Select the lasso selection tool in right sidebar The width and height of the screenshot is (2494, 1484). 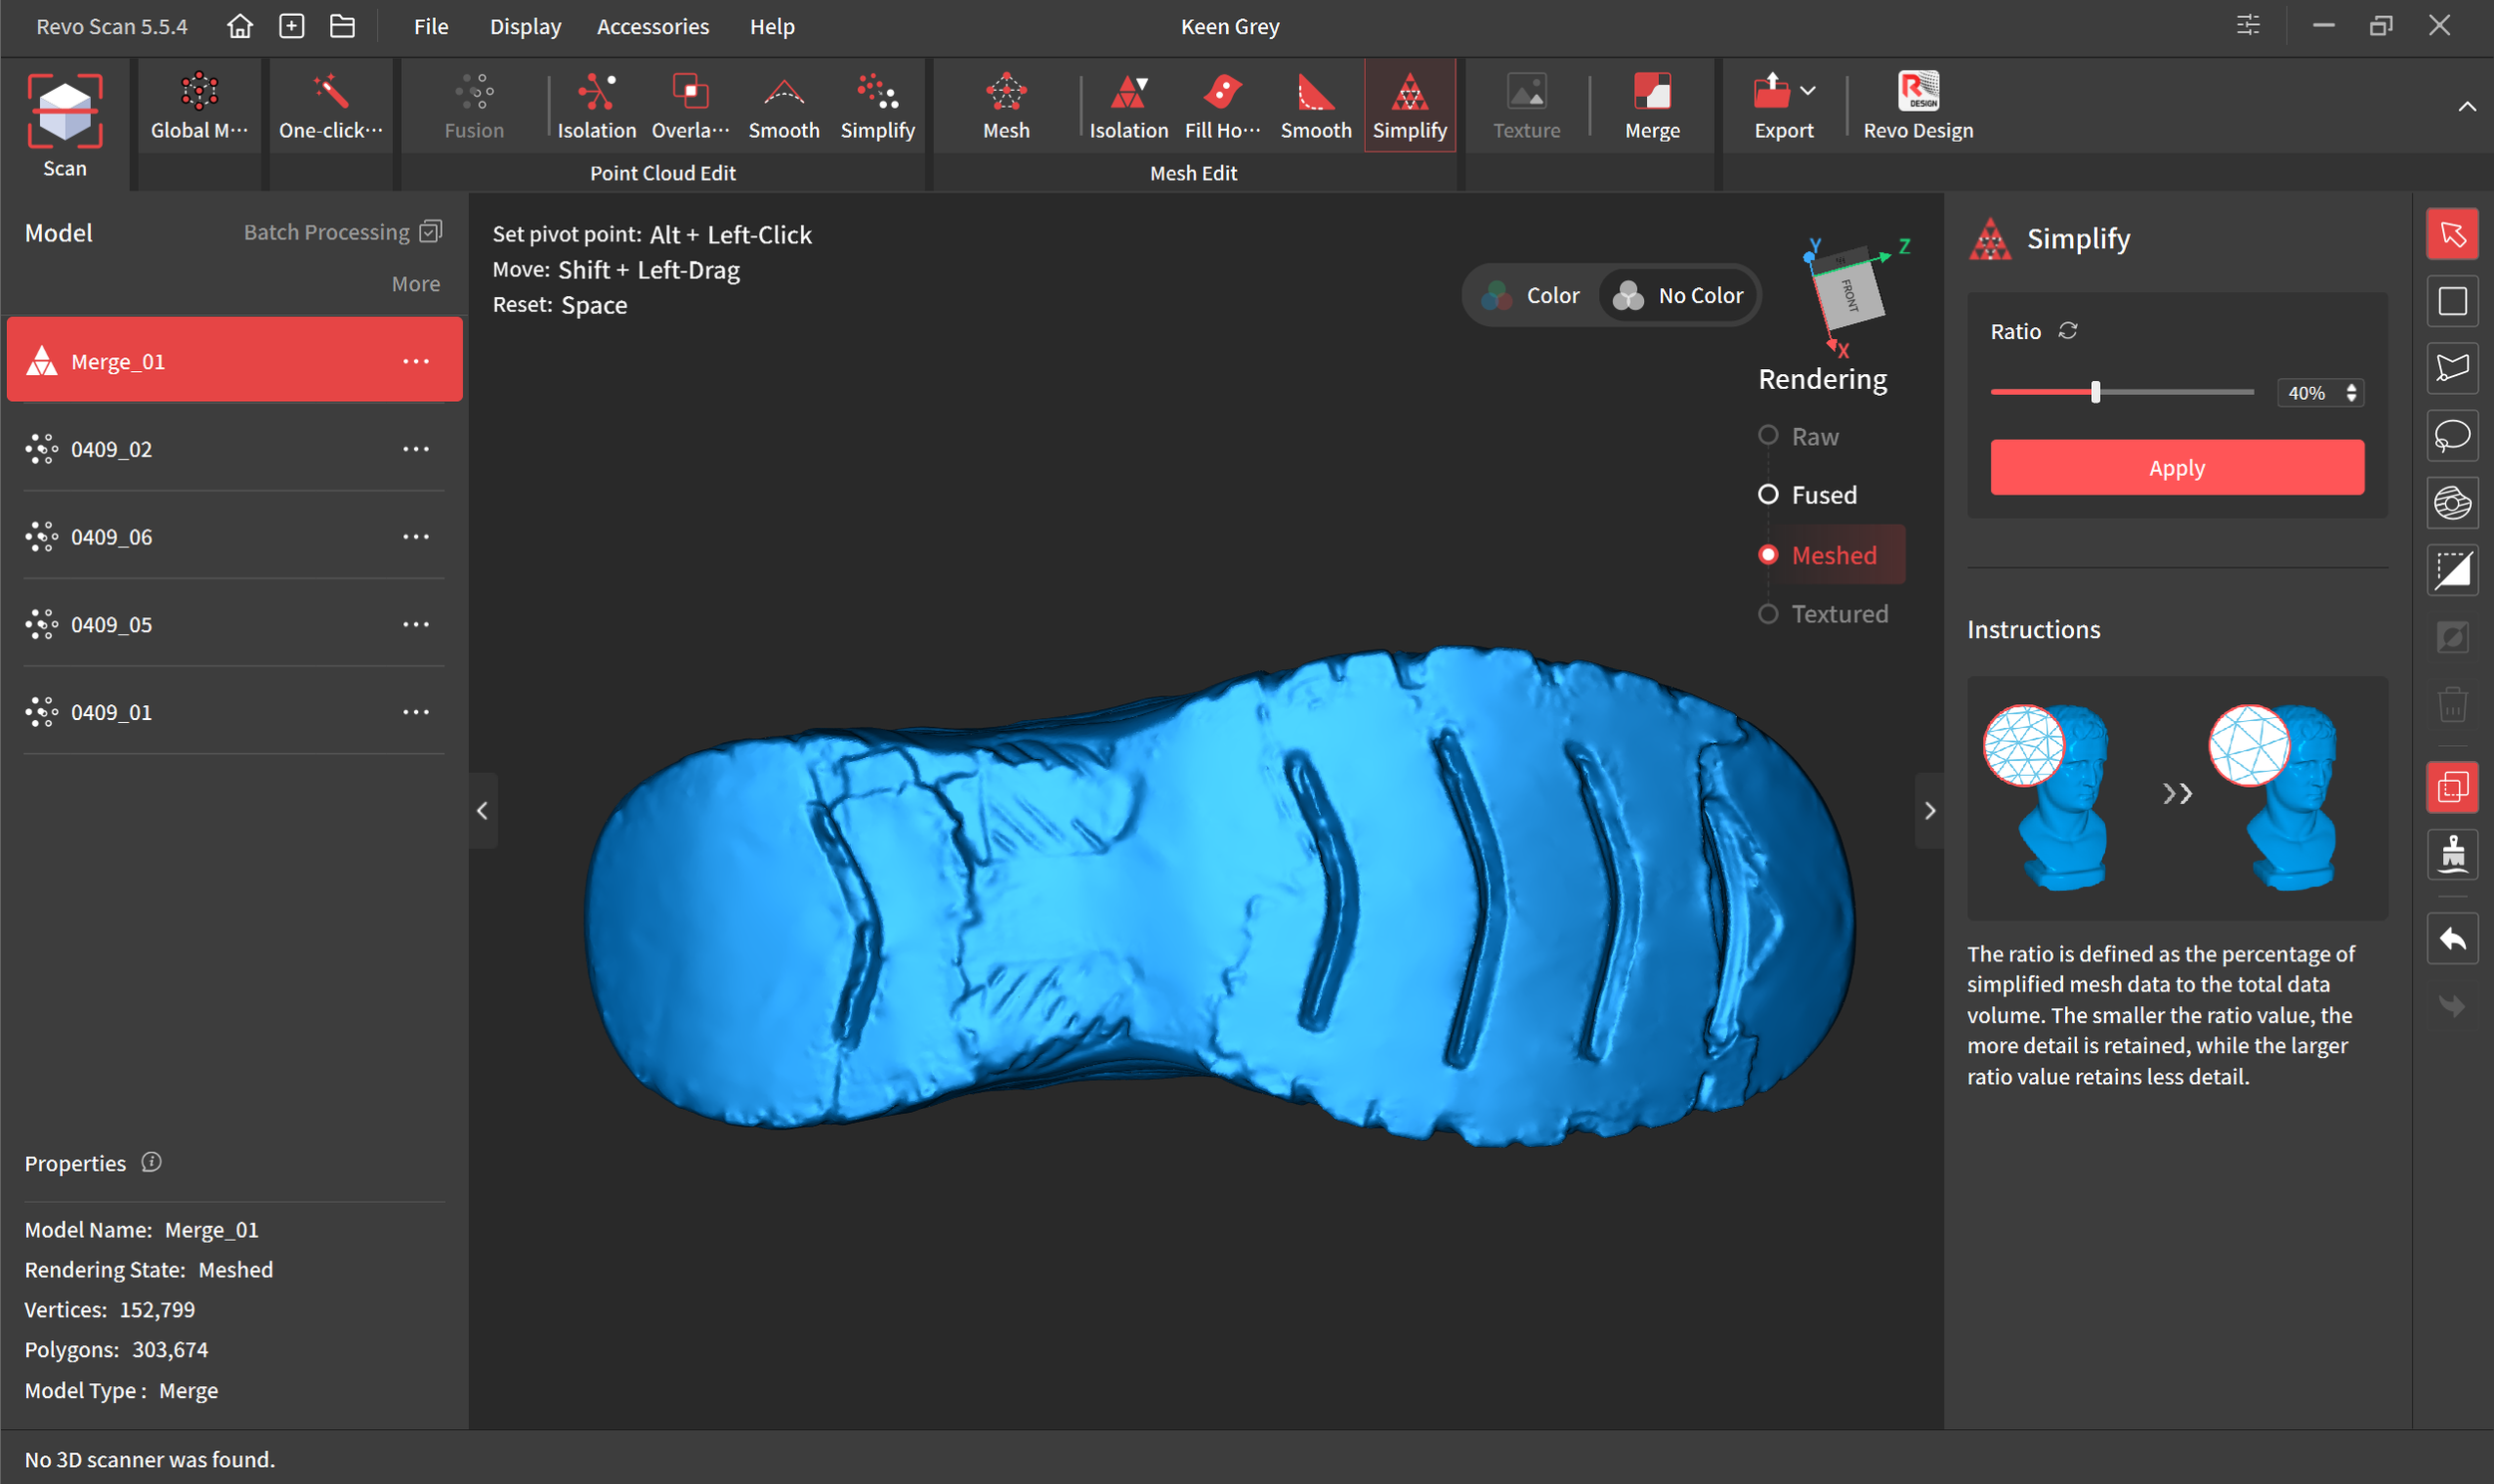(2451, 436)
